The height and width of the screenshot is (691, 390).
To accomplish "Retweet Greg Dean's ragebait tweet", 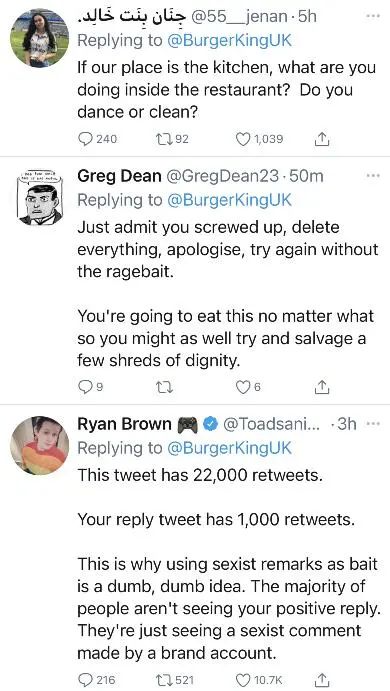I will tap(163, 387).
